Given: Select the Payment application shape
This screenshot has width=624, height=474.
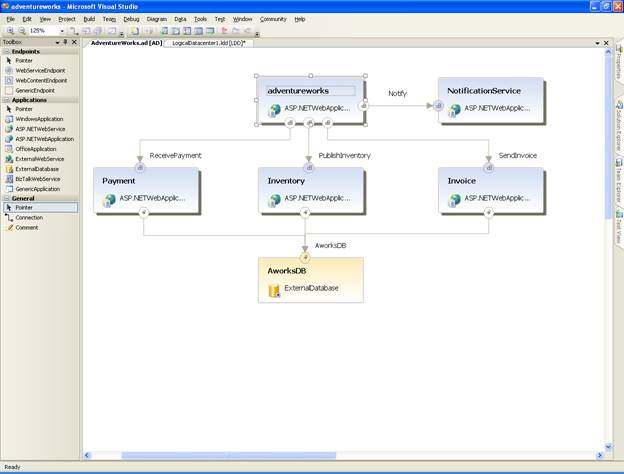Looking at the screenshot, I should (x=146, y=191).
